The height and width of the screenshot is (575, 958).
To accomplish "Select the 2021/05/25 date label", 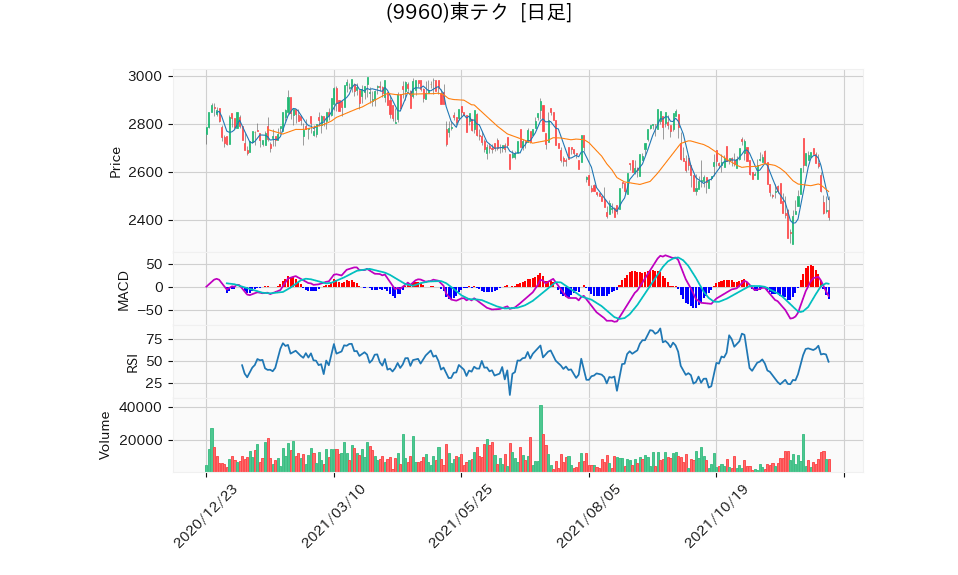I will pos(459,516).
